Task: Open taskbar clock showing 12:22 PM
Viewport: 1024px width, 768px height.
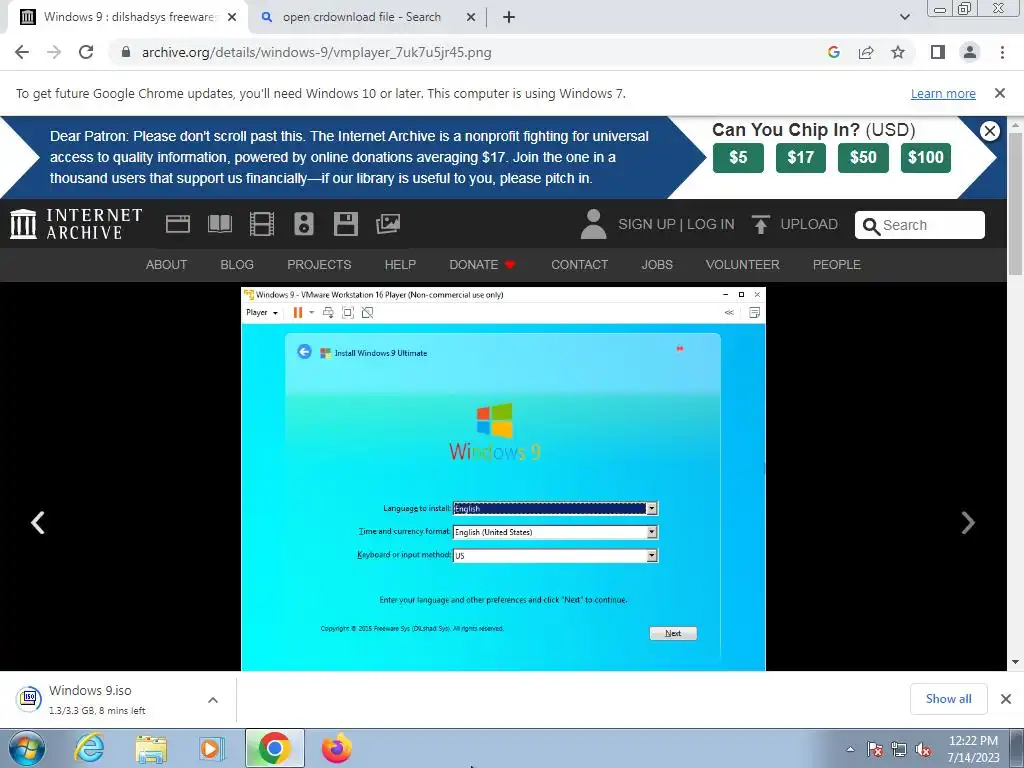Action: [x=973, y=749]
